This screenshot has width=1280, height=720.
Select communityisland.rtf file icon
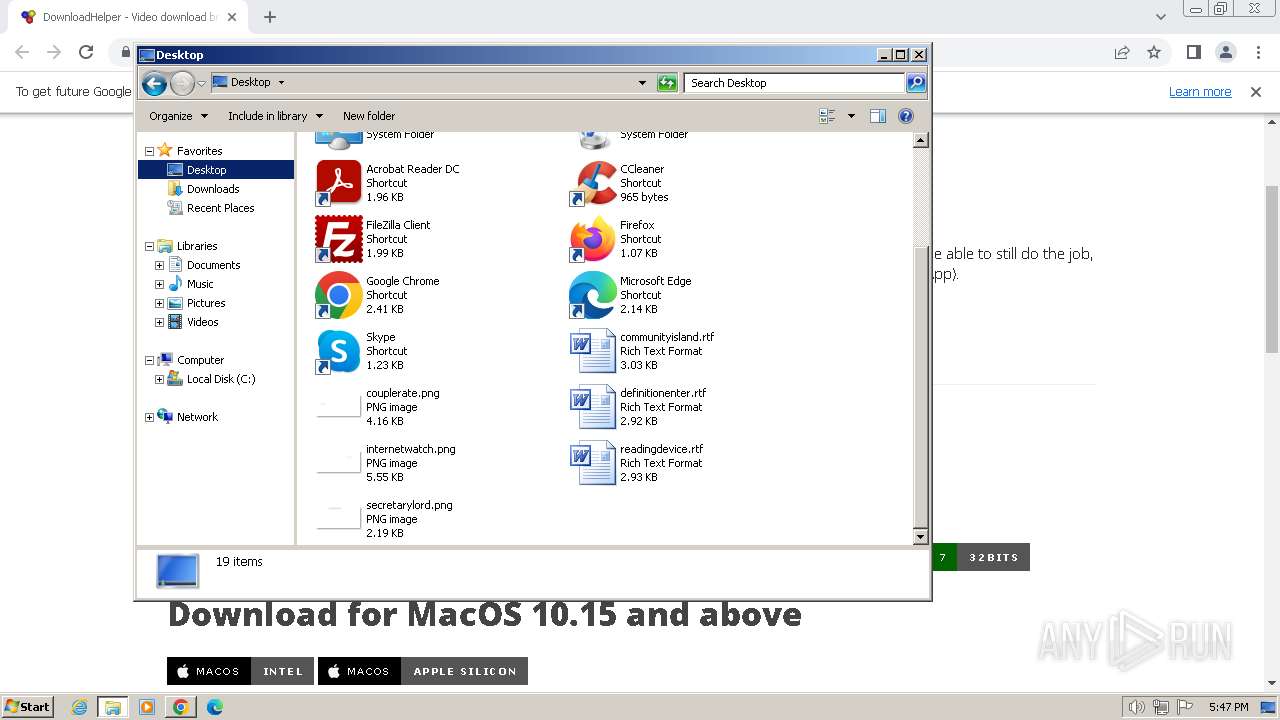592,351
